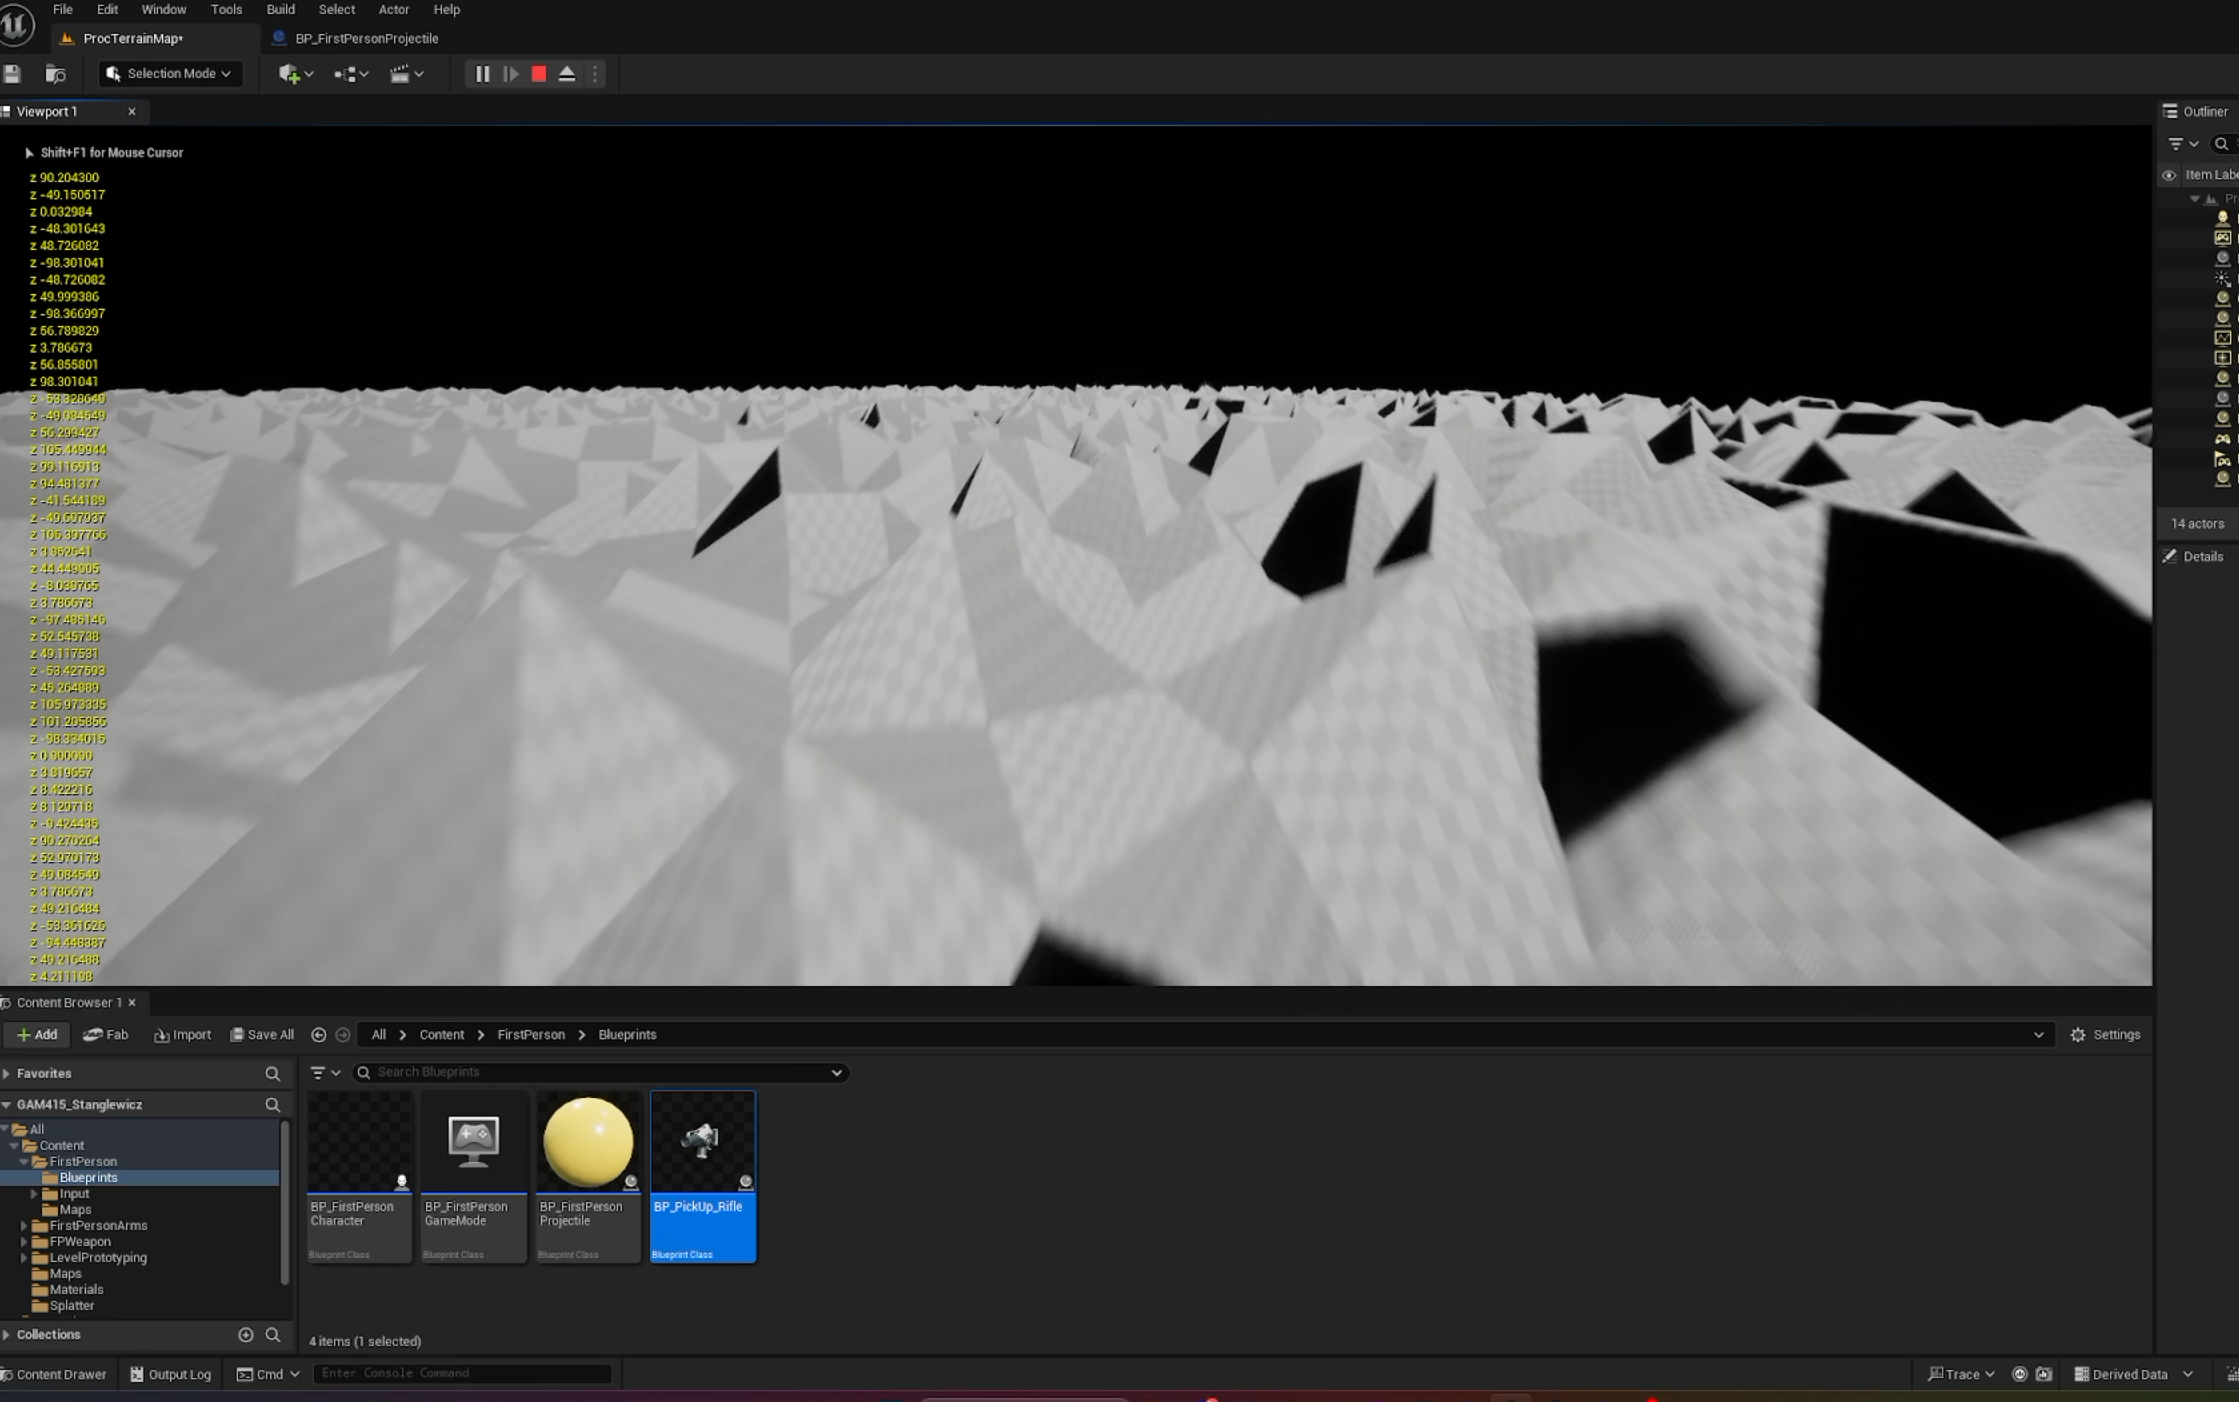Open the Tools menu

coord(226,9)
